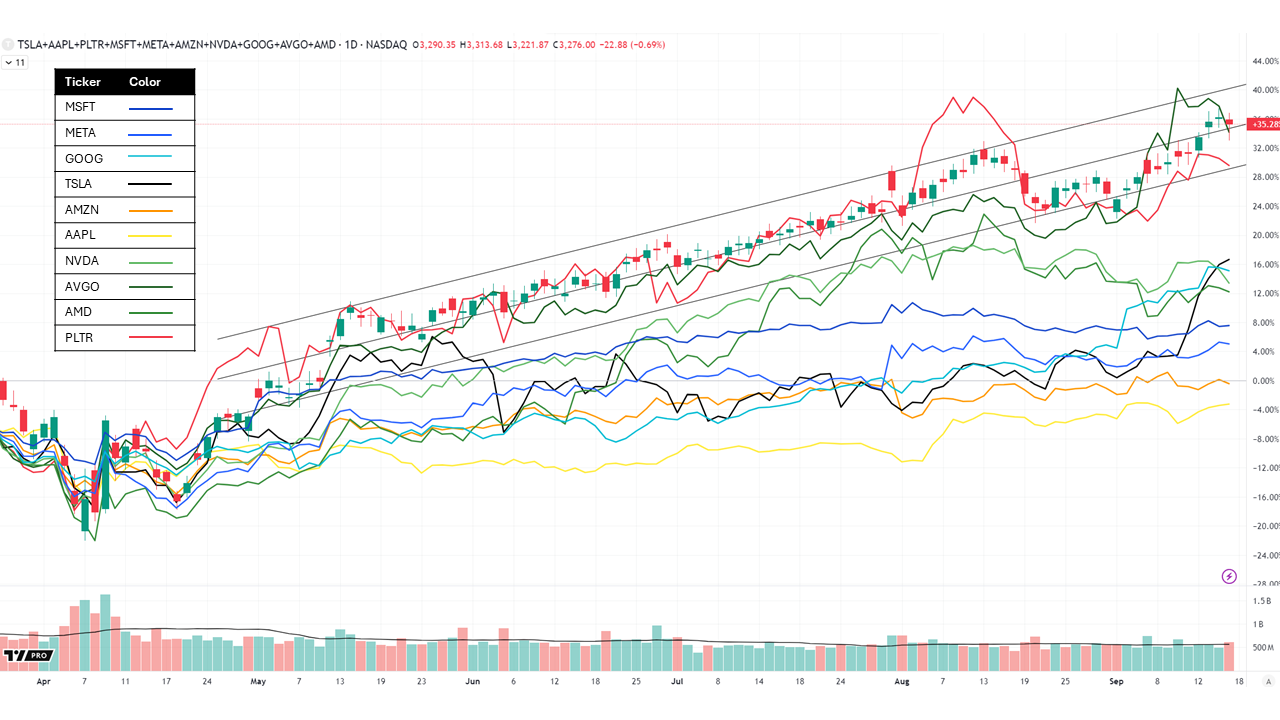
Task: Expand the indicator legend showing 11
Action: pos(15,62)
